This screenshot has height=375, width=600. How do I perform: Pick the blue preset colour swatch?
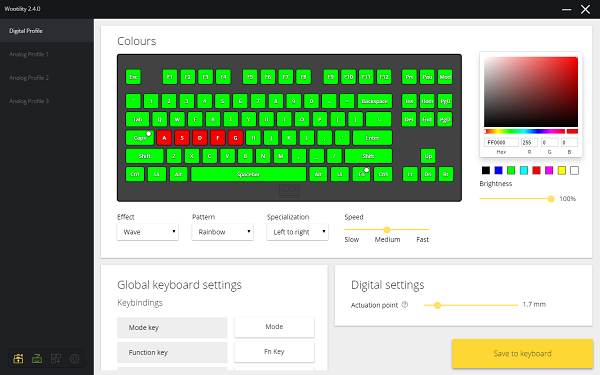click(498, 170)
